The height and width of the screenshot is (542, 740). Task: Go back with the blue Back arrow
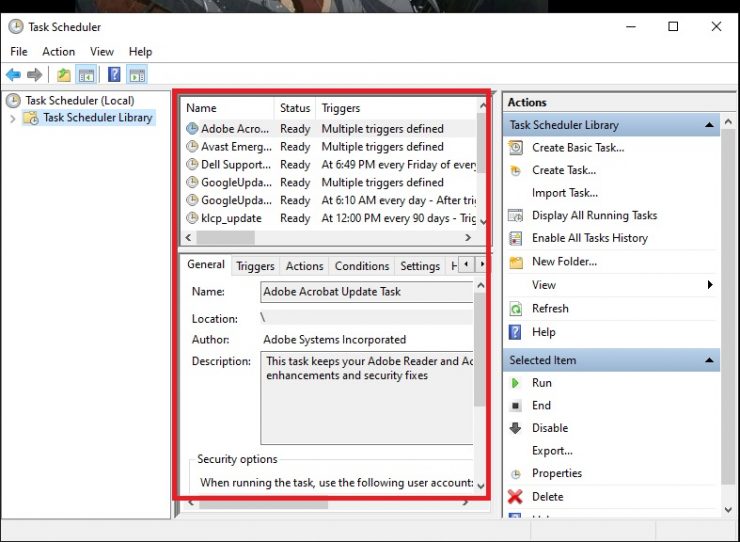tap(13, 75)
